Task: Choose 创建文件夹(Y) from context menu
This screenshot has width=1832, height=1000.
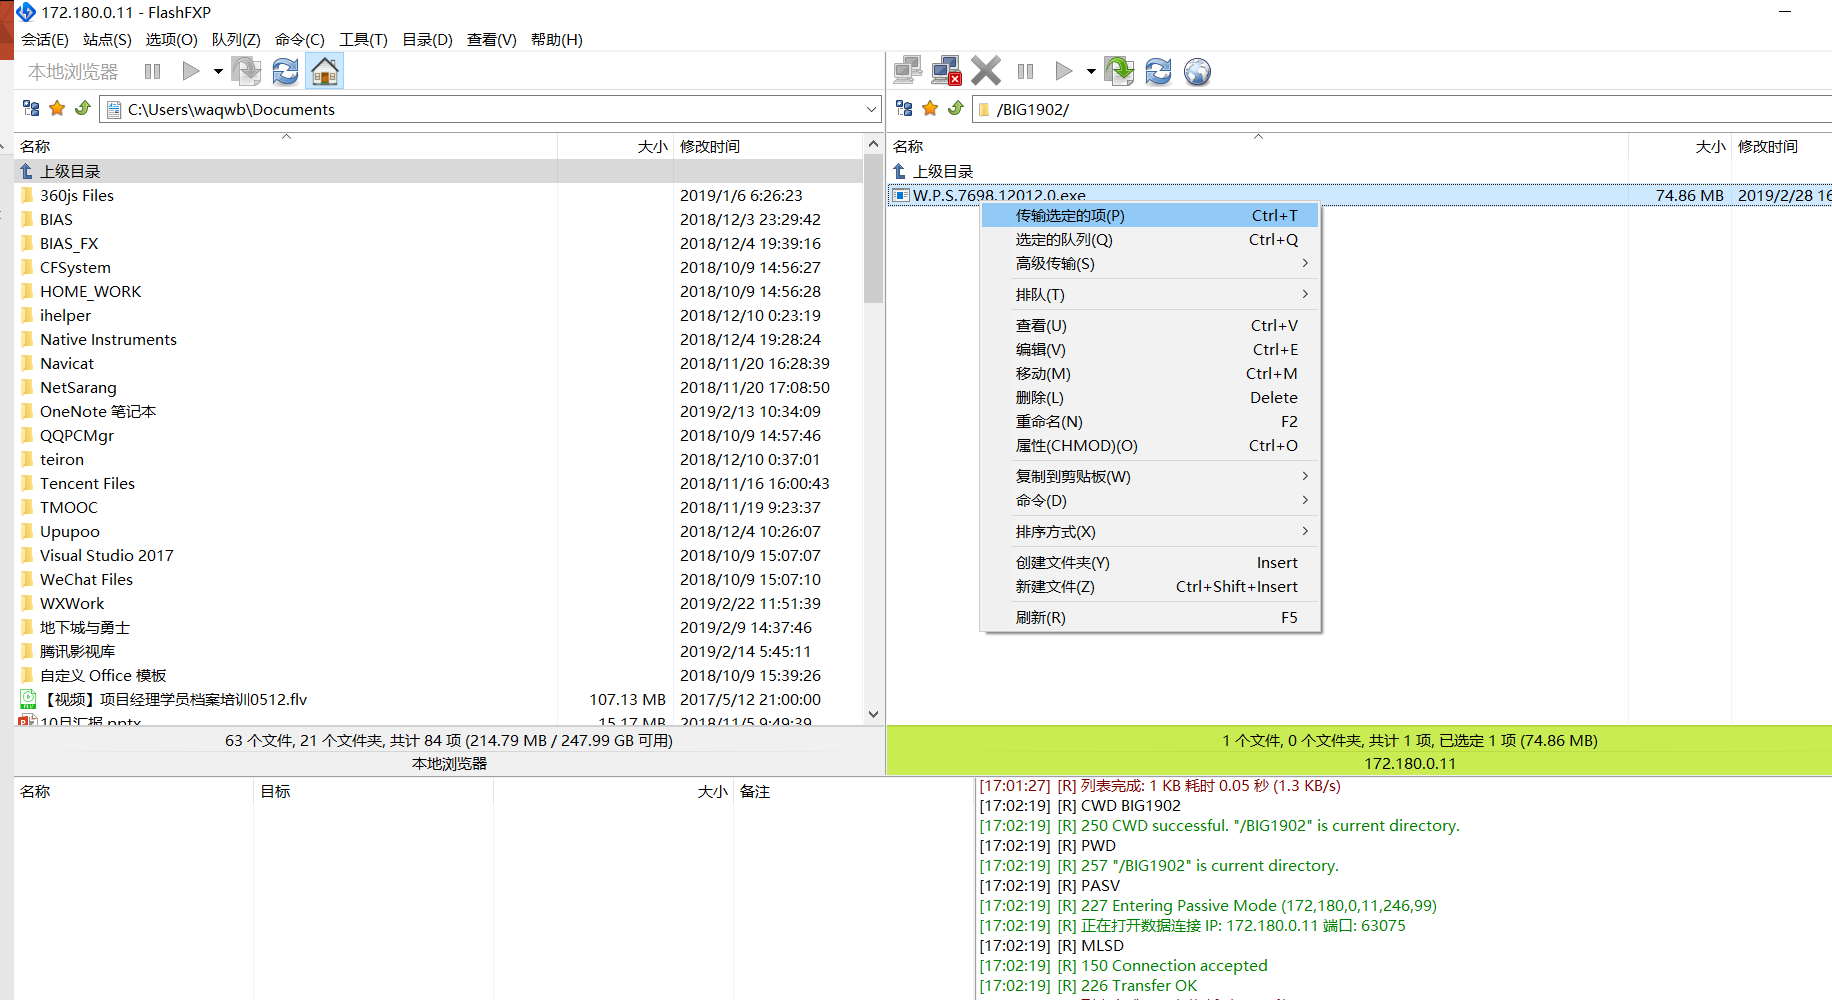Action: (1150, 562)
